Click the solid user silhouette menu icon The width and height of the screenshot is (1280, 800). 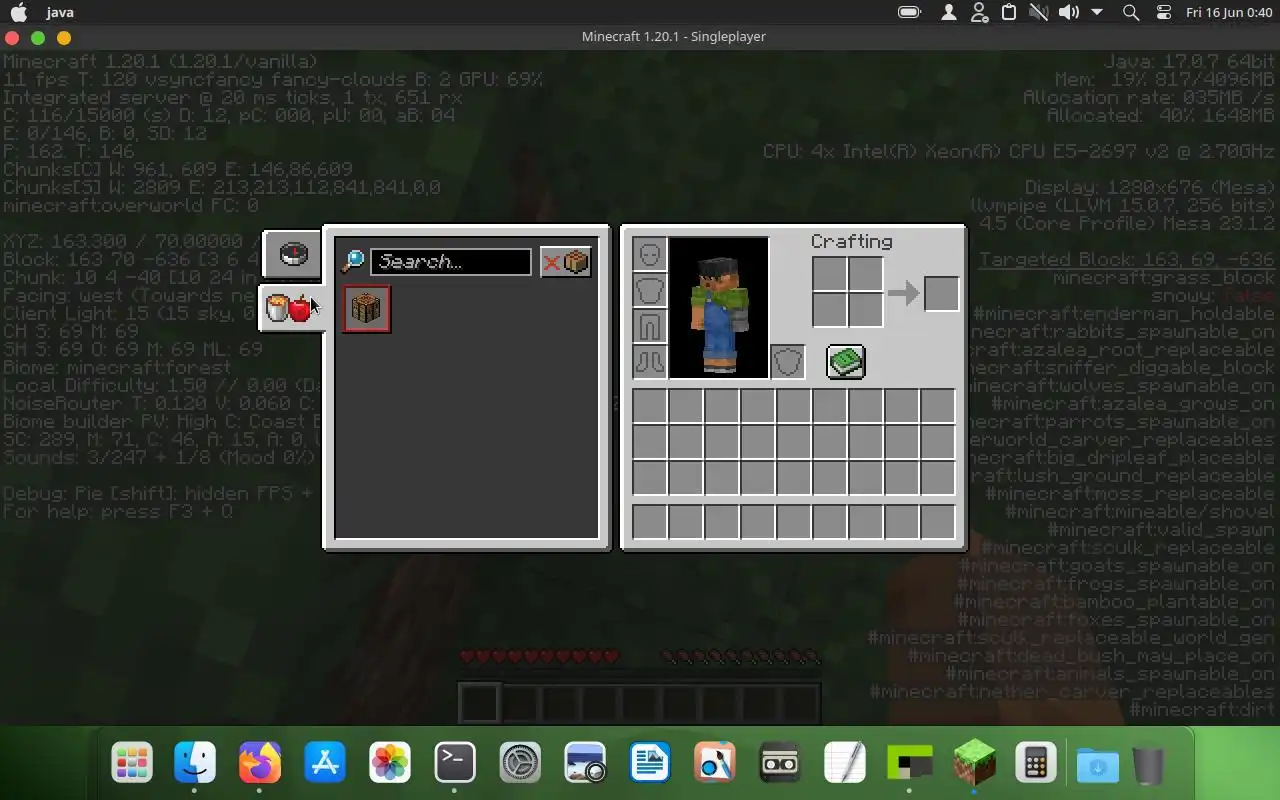[x=948, y=12]
